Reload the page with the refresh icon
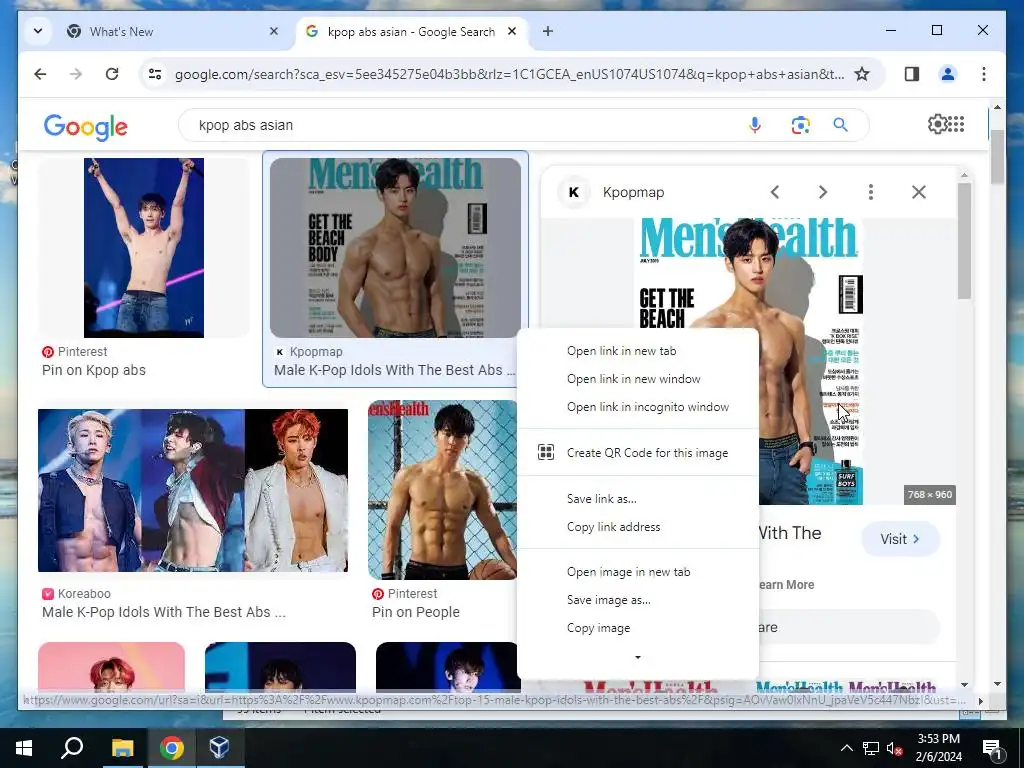1024x768 pixels. [x=112, y=74]
